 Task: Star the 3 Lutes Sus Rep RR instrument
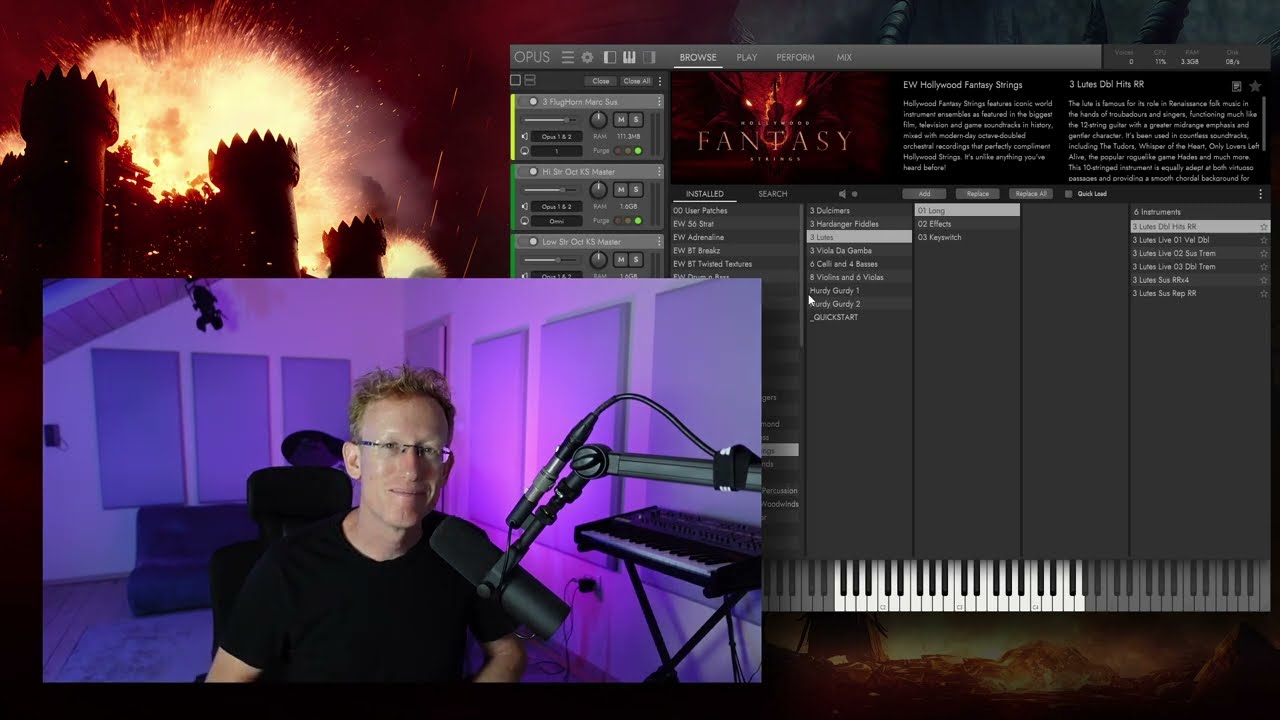(1264, 294)
